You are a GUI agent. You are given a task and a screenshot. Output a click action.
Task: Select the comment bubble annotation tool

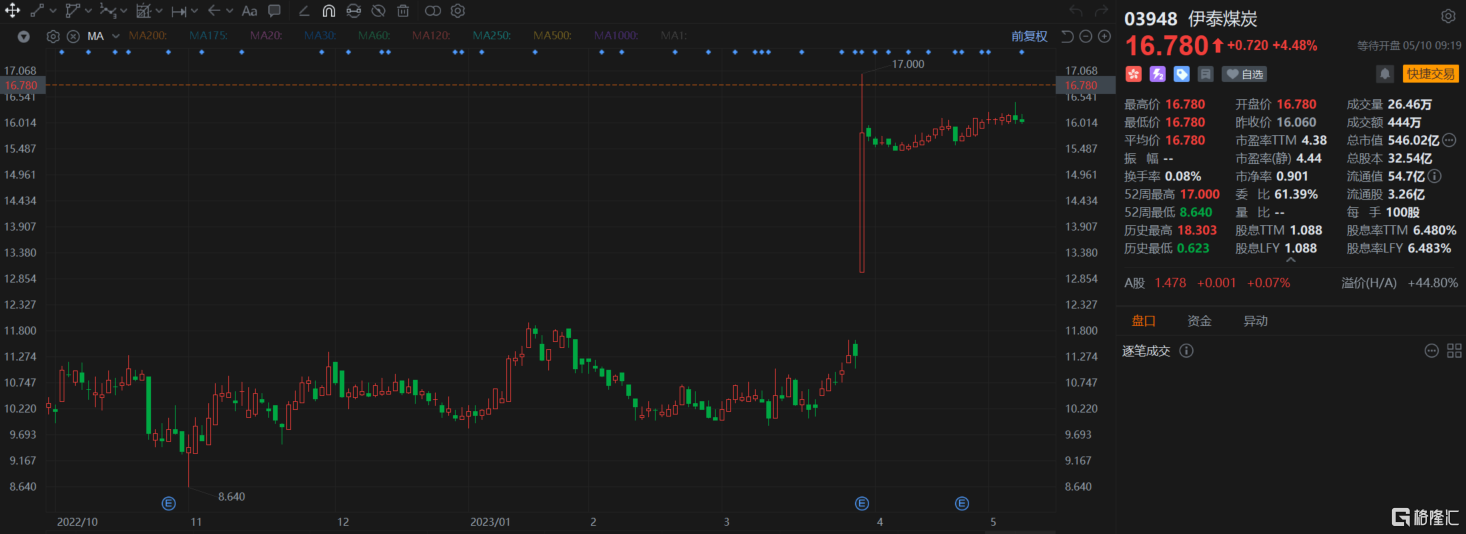point(274,11)
